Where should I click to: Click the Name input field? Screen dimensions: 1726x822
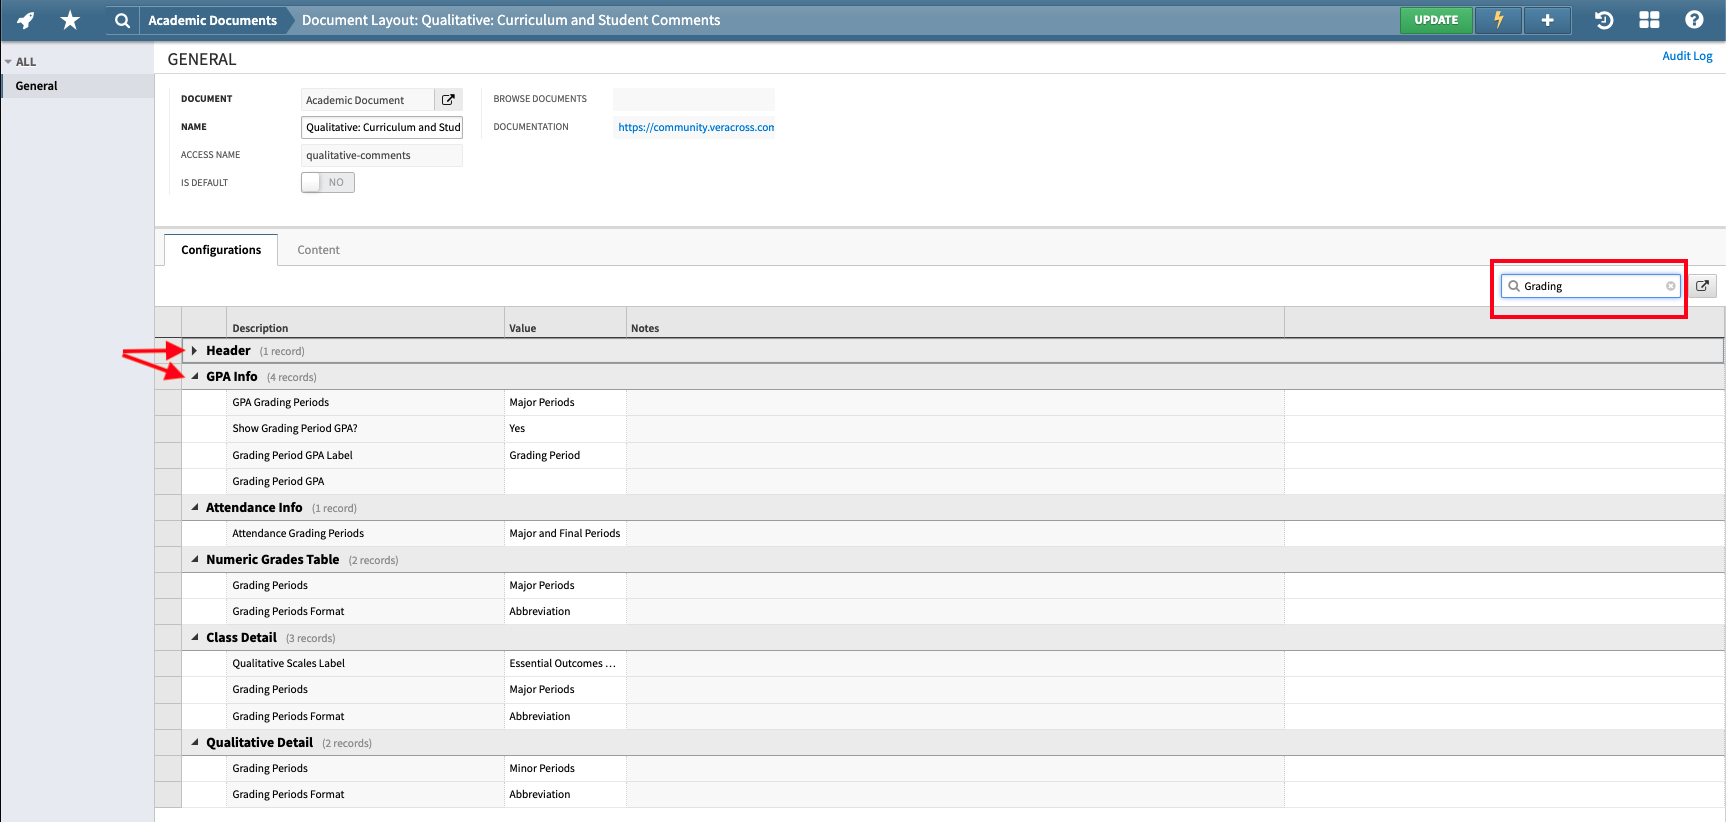tap(382, 127)
